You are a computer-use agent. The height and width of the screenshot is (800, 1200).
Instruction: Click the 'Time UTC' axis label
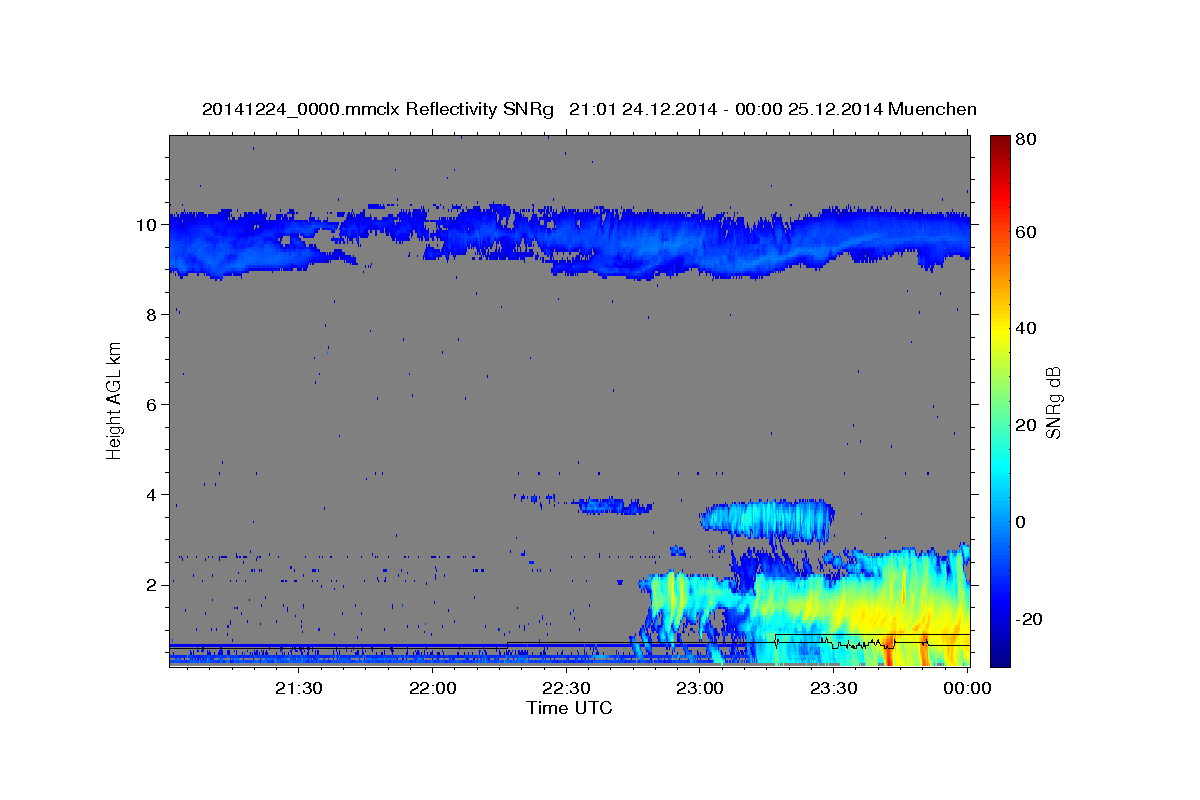click(x=569, y=708)
